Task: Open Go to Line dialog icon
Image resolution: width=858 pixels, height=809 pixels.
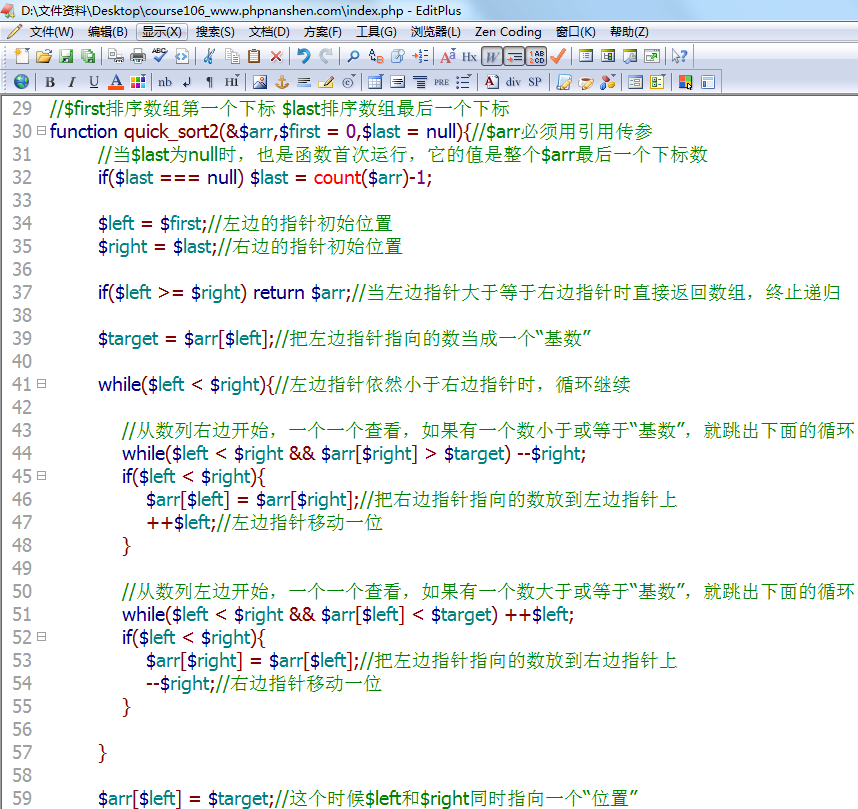Action: pyautogui.click(x=420, y=56)
